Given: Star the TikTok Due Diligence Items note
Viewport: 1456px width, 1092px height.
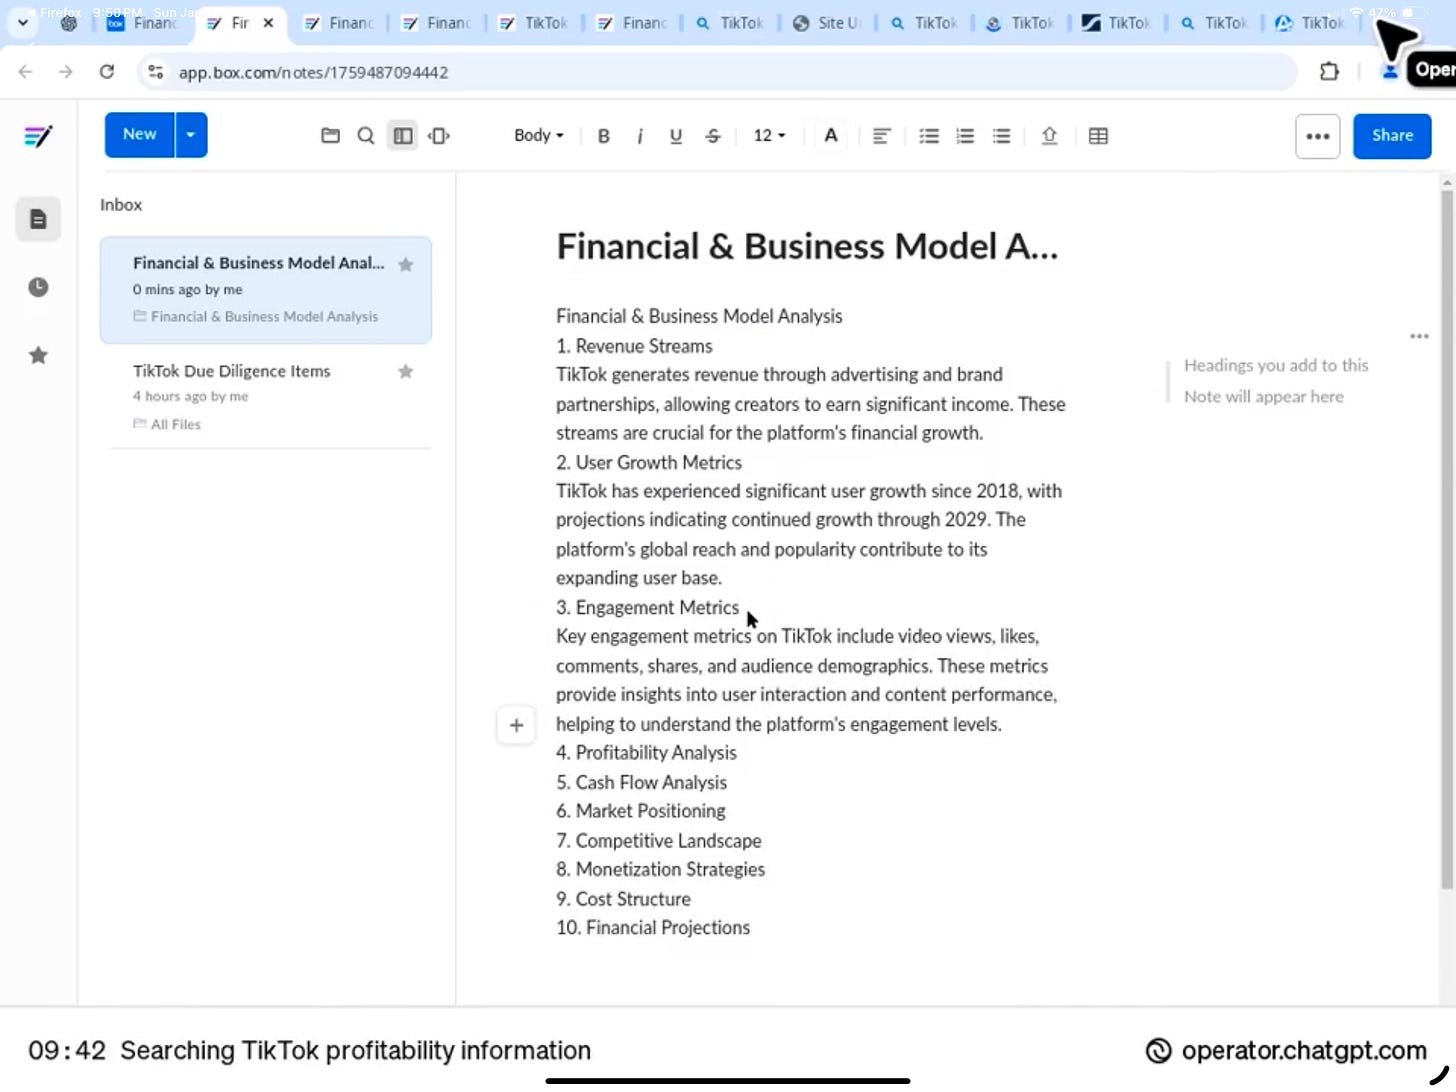Looking at the screenshot, I should pyautogui.click(x=405, y=372).
